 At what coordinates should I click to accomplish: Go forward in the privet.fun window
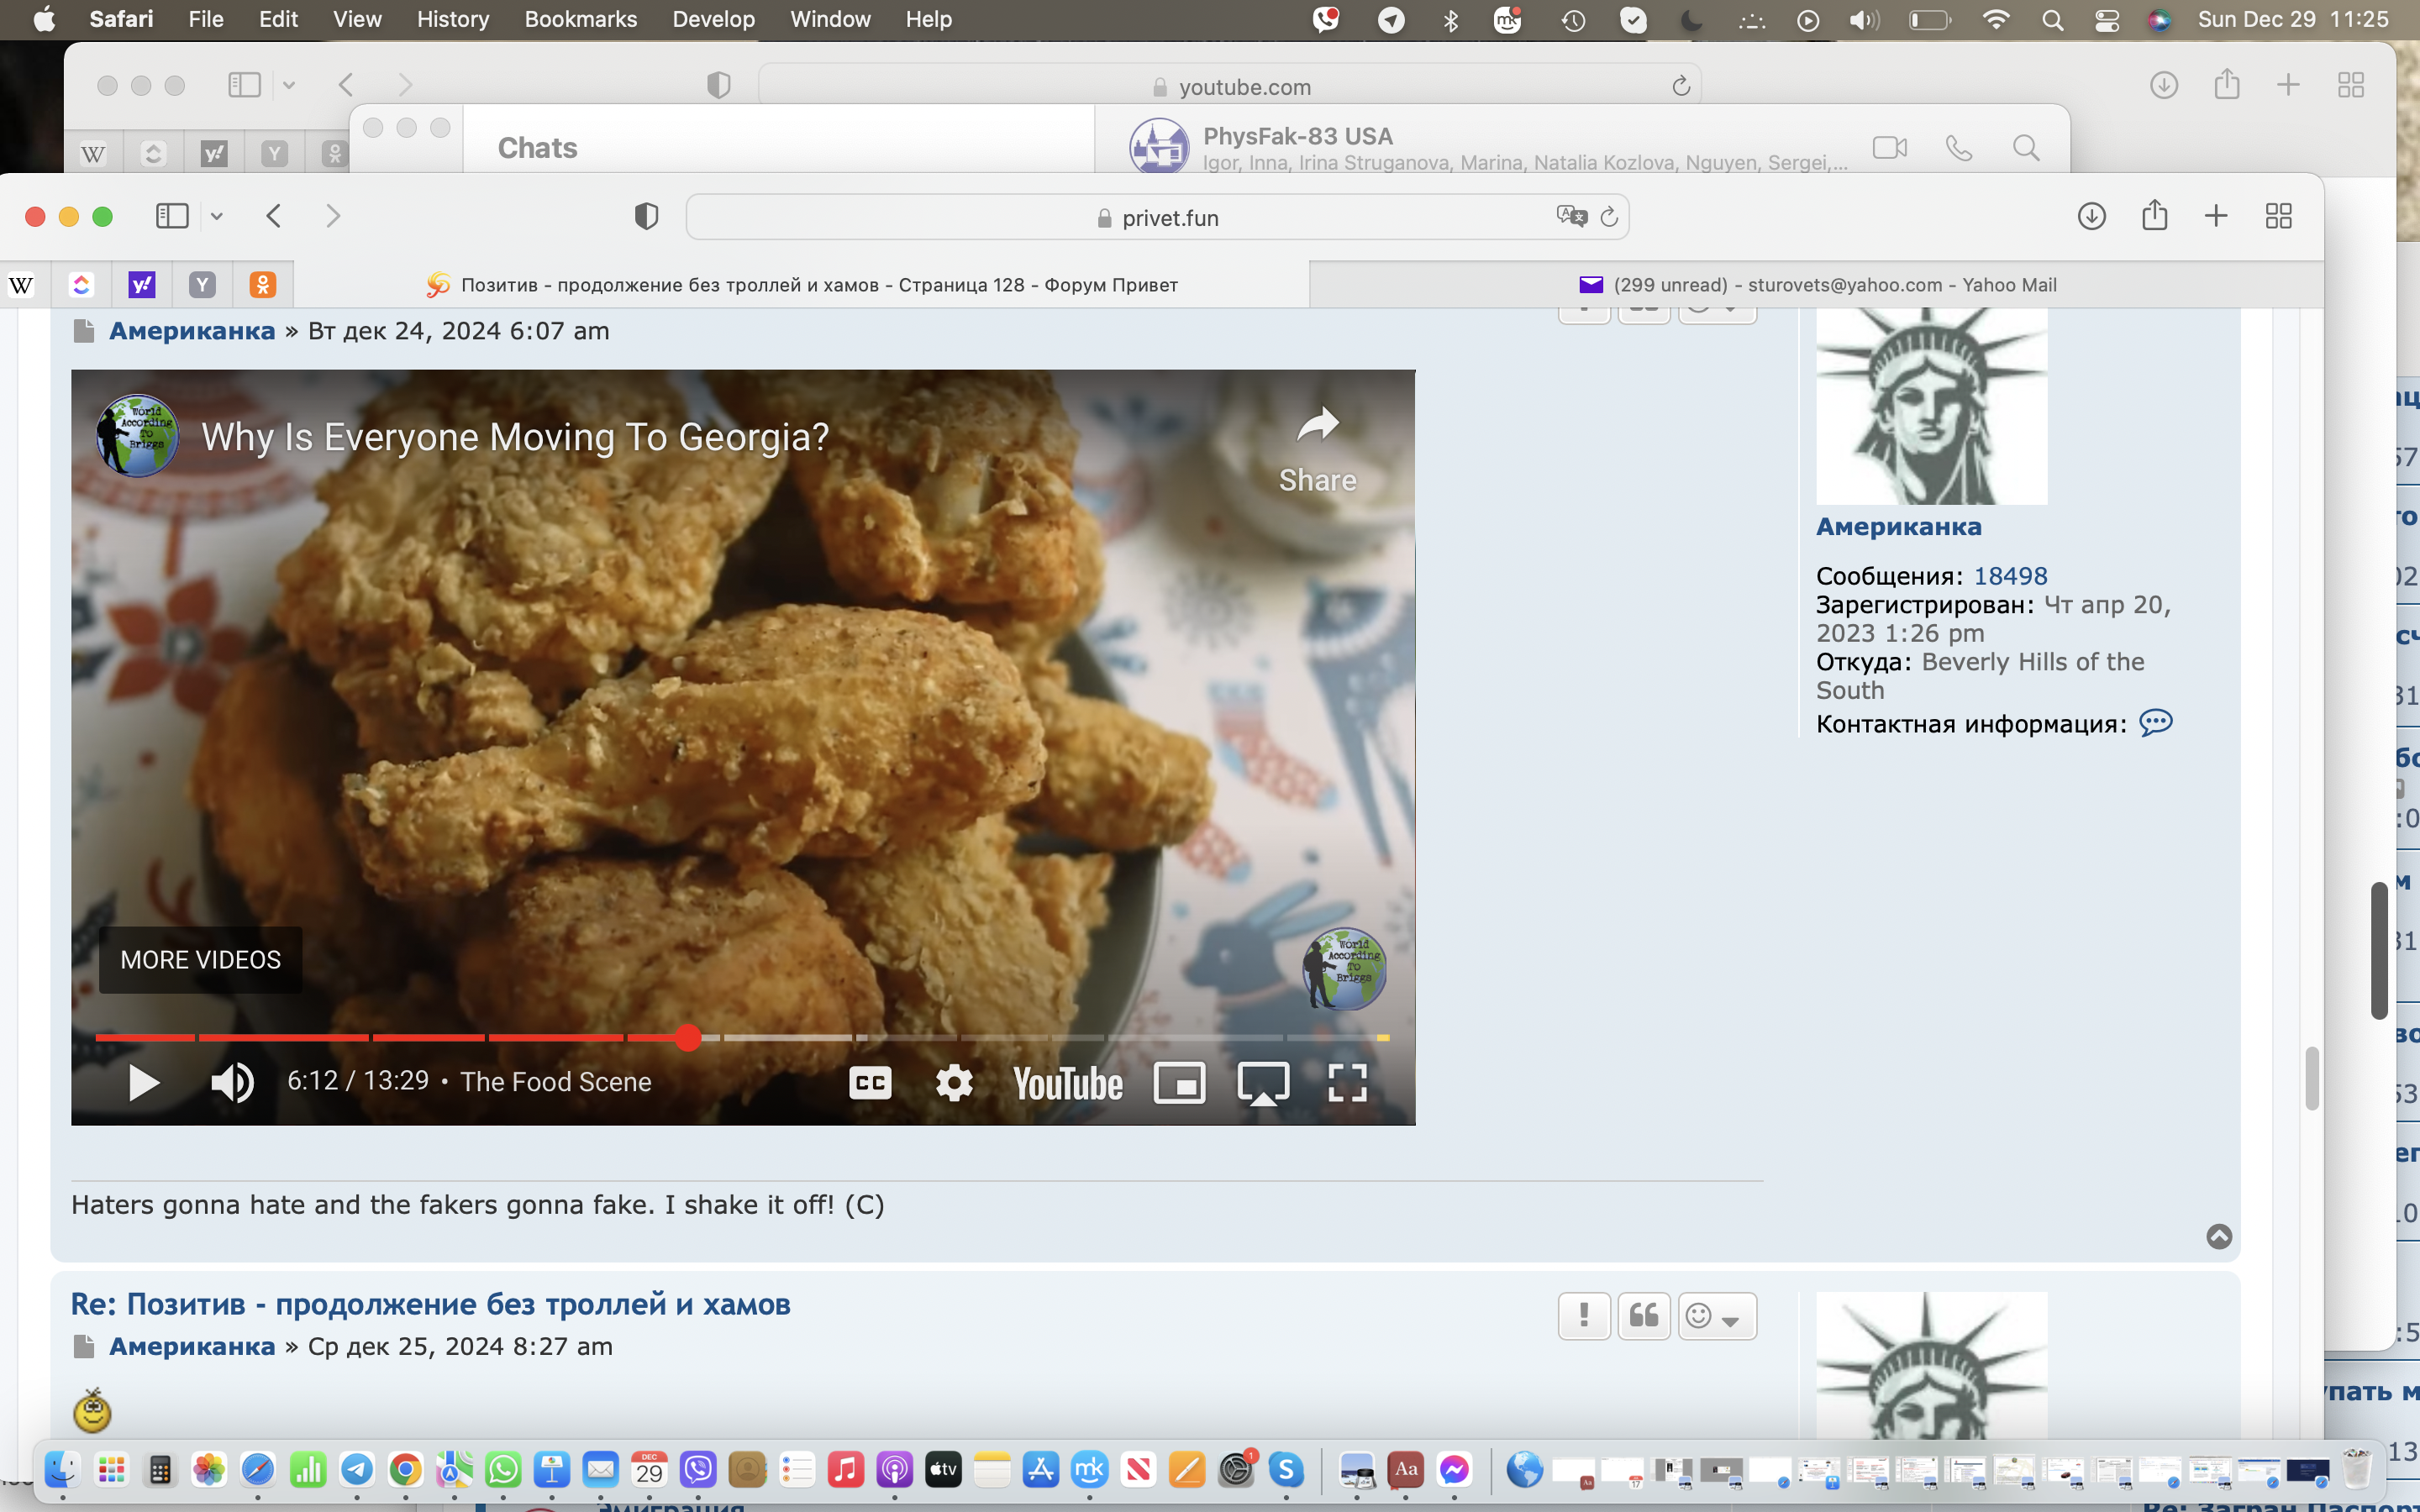coord(333,216)
